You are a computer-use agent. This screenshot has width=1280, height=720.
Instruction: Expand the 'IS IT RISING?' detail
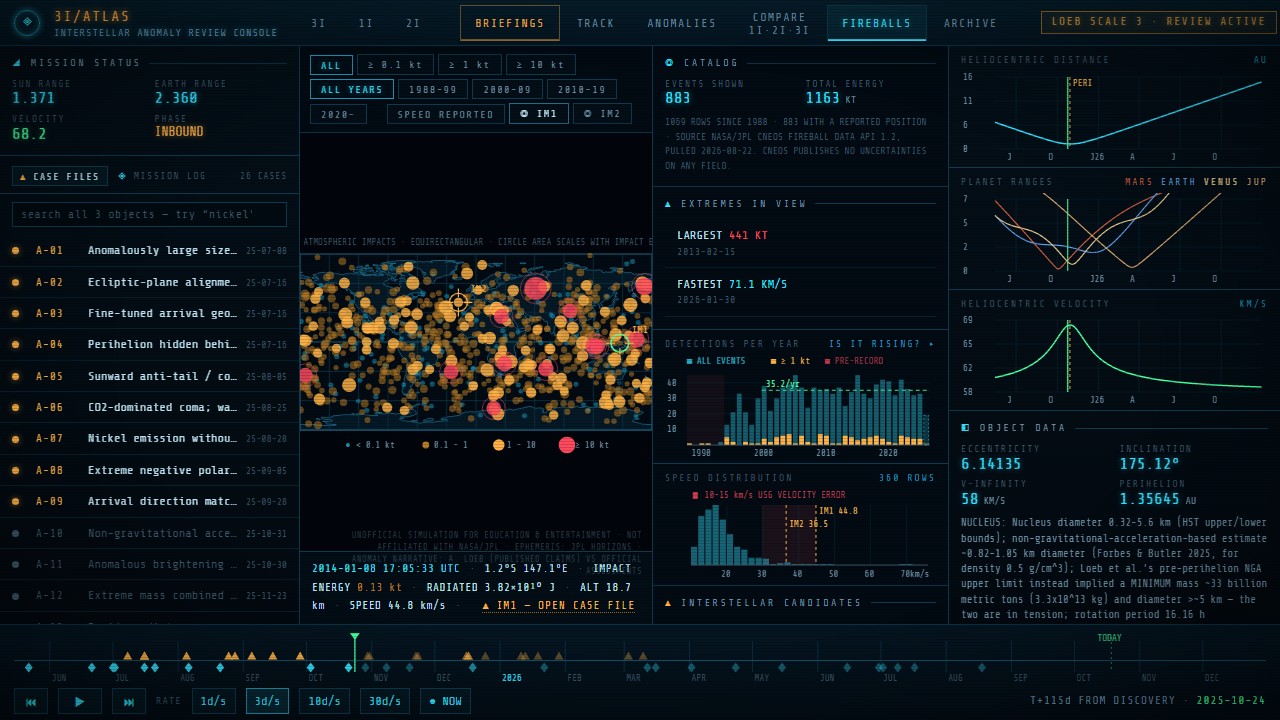(881, 344)
